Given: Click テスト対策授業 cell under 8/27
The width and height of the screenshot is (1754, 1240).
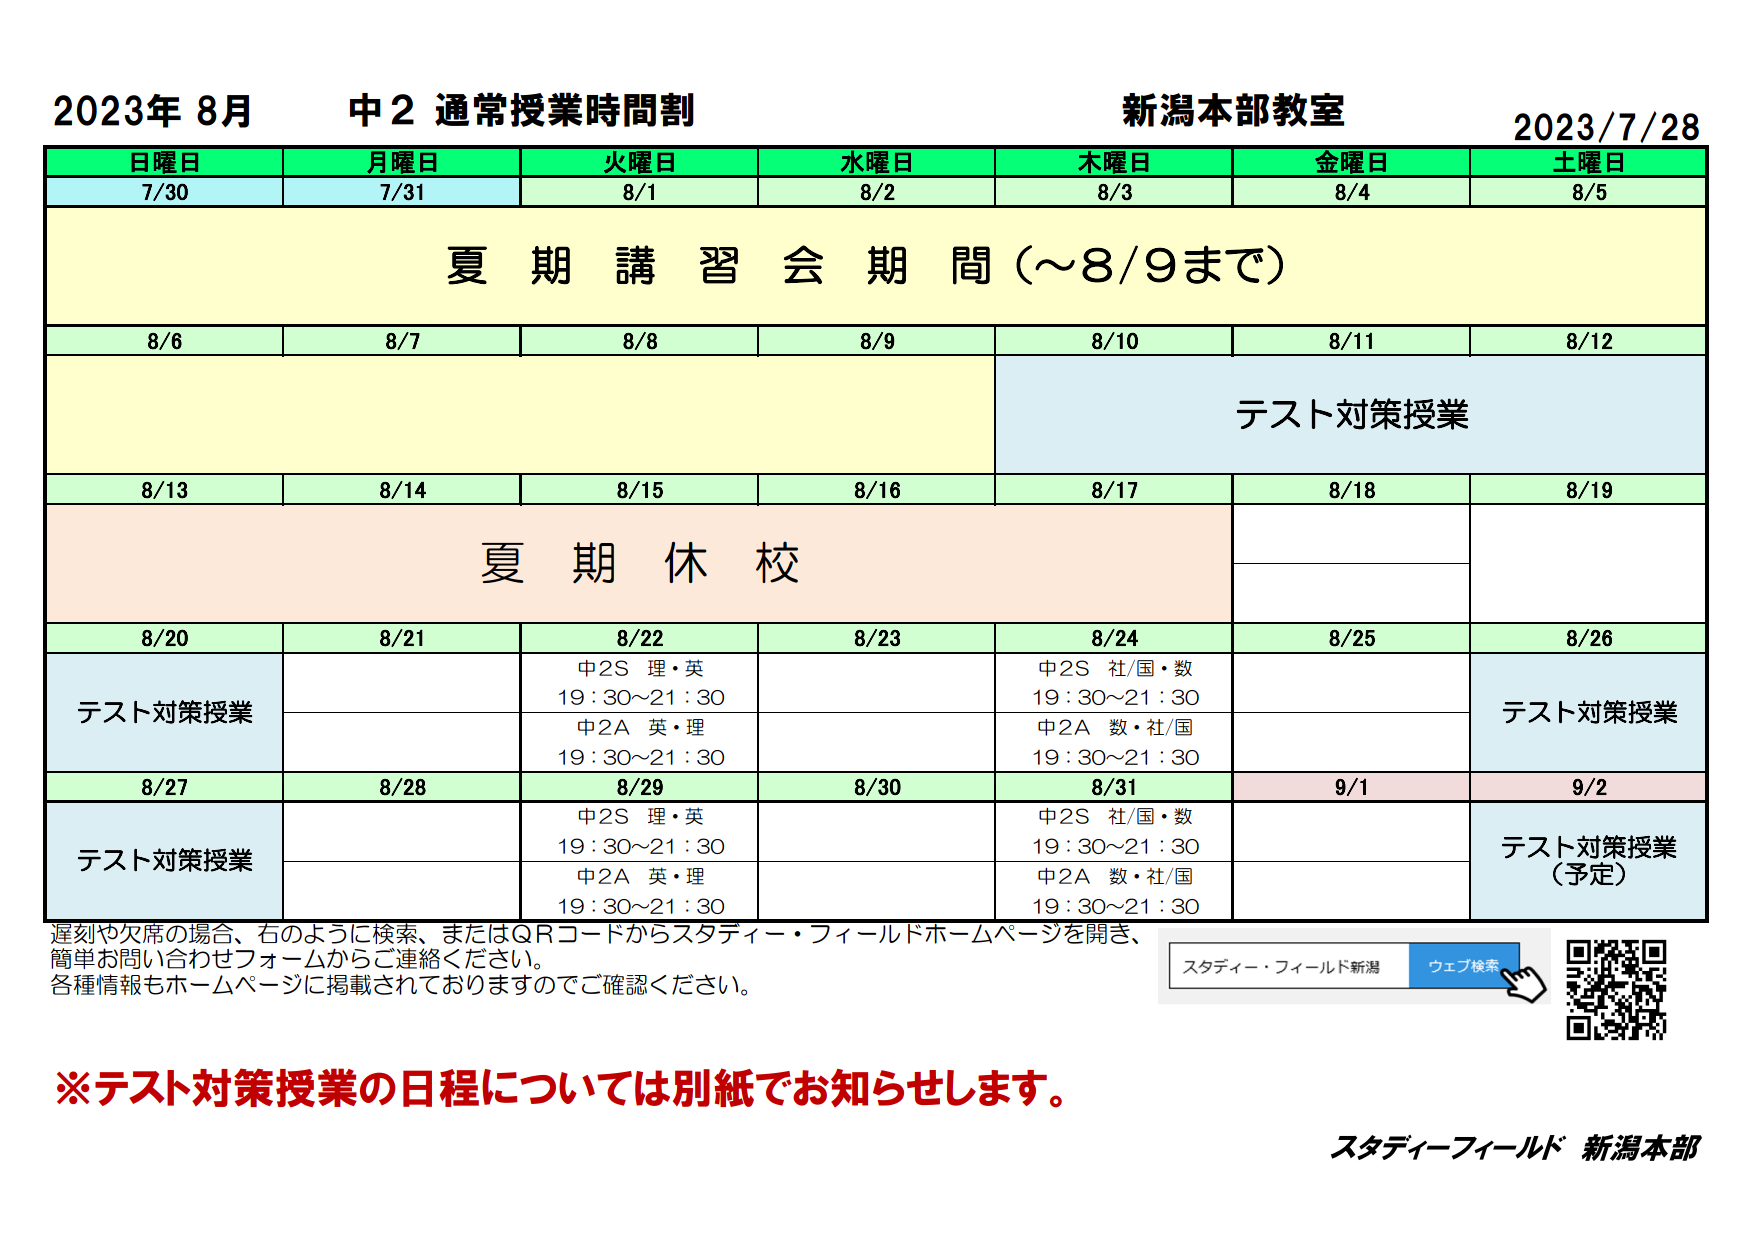Looking at the screenshot, I should [x=165, y=860].
